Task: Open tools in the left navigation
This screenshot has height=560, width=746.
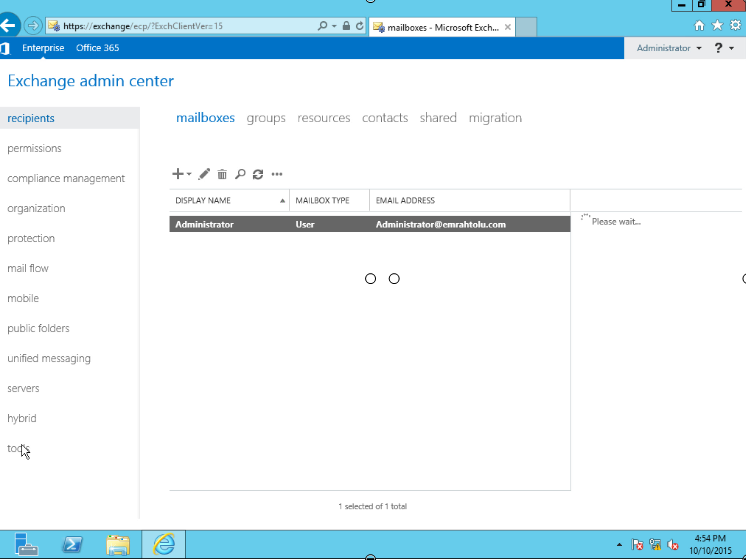Action: 18,448
